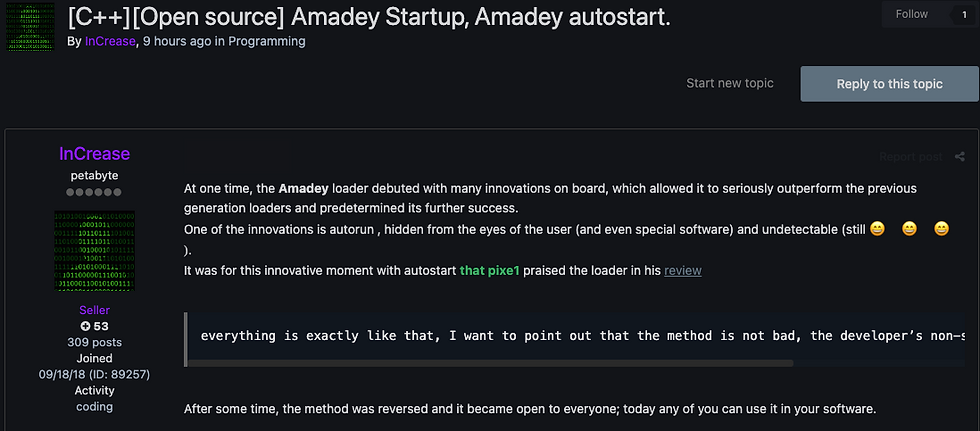Reply to this topic

pyautogui.click(x=889, y=84)
